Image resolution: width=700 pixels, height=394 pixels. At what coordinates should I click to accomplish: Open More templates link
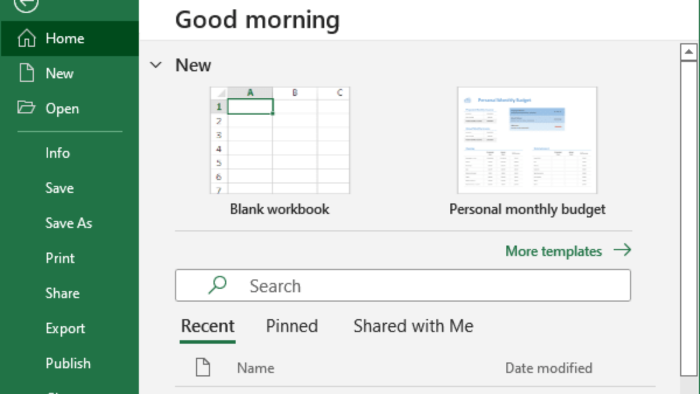pyautogui.click(x=554, y=251)
